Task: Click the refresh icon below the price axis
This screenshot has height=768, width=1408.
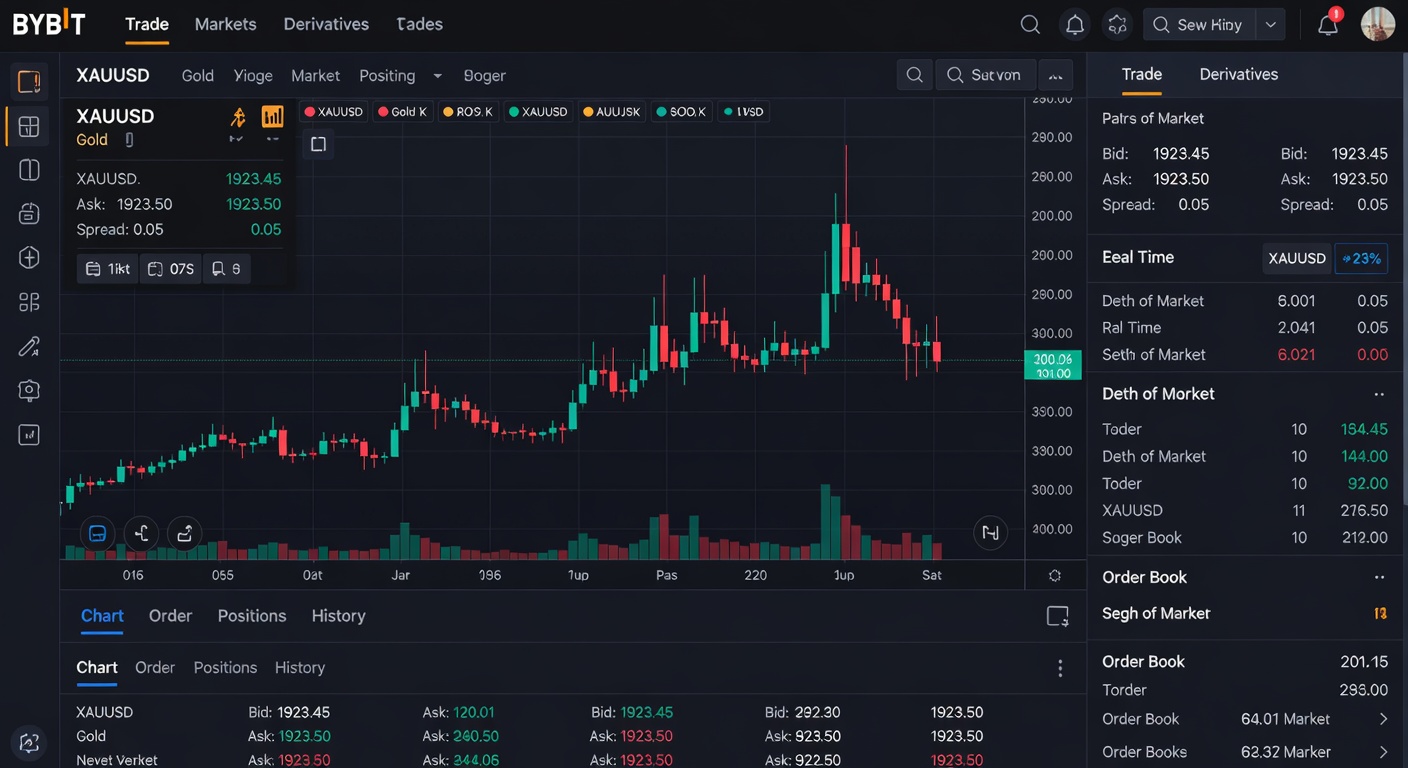Action: 1054,576
